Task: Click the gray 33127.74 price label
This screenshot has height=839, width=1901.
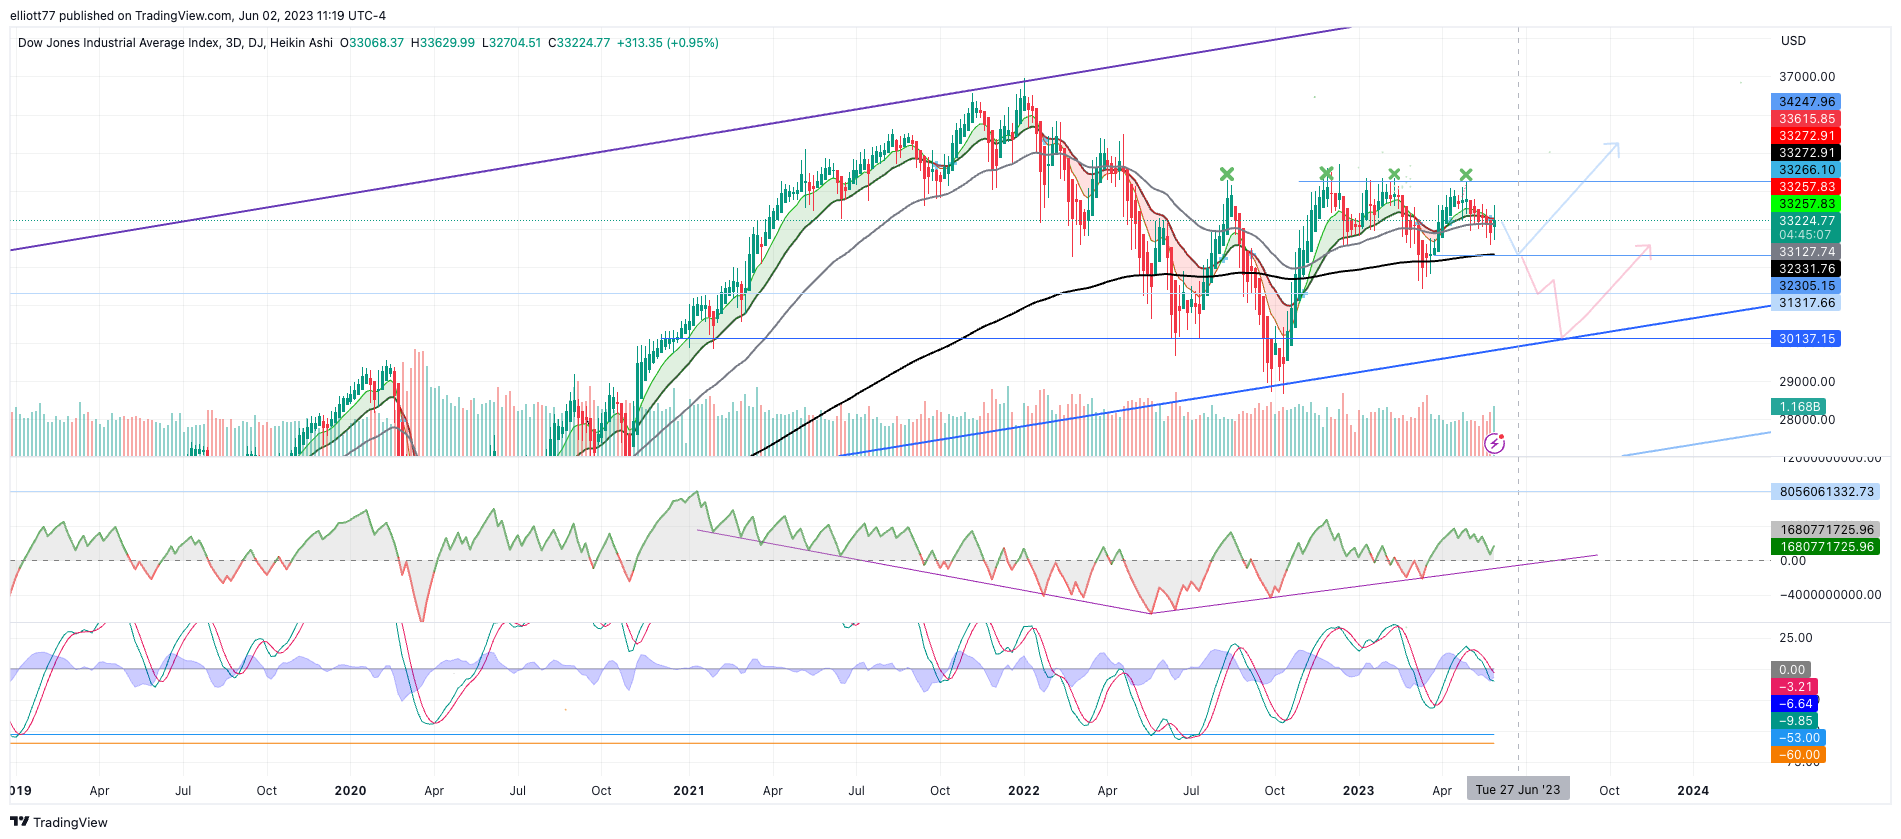Action: pyautogui.click(x=1806, y=252)
